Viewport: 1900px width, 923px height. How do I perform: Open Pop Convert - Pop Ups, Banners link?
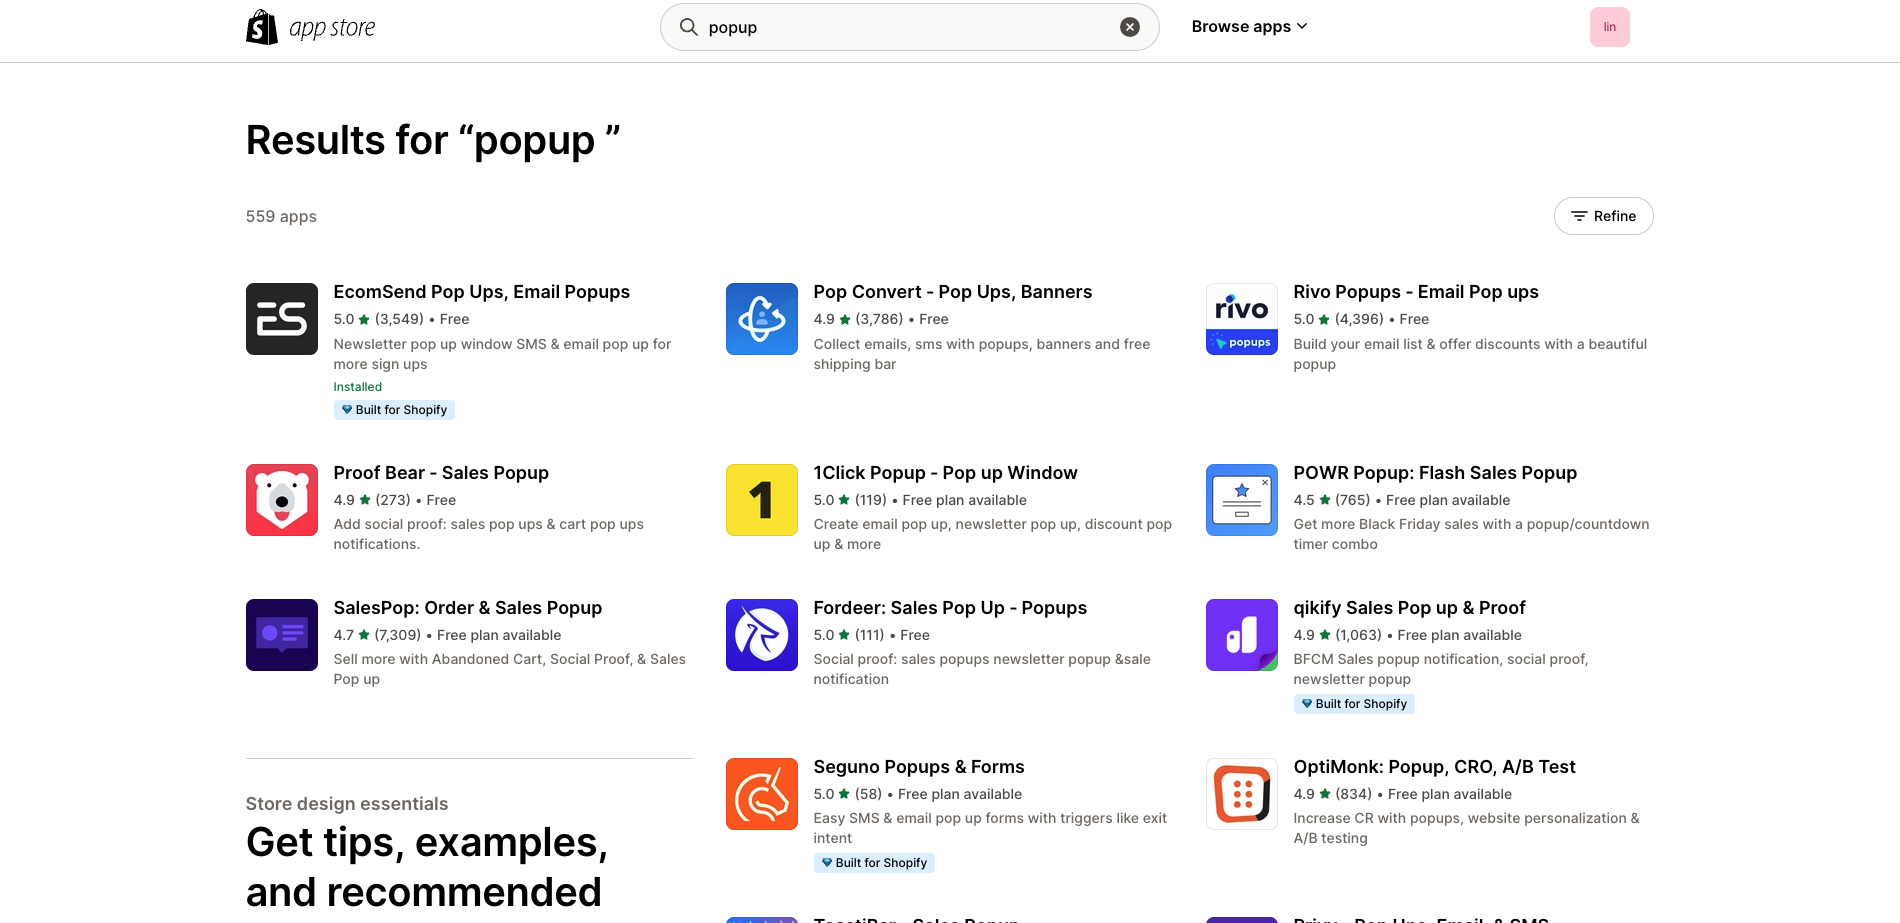pos(953,292)
